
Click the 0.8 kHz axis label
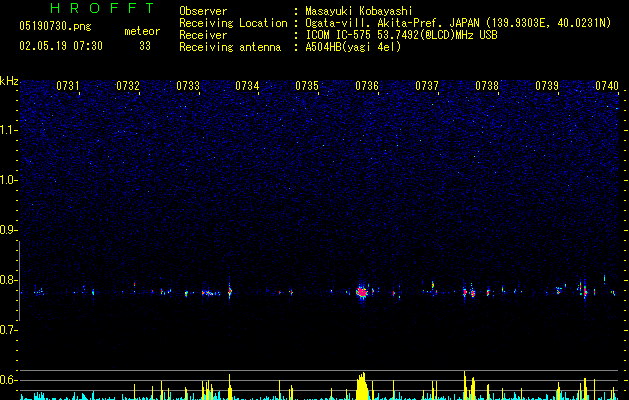tap(8, 280)
